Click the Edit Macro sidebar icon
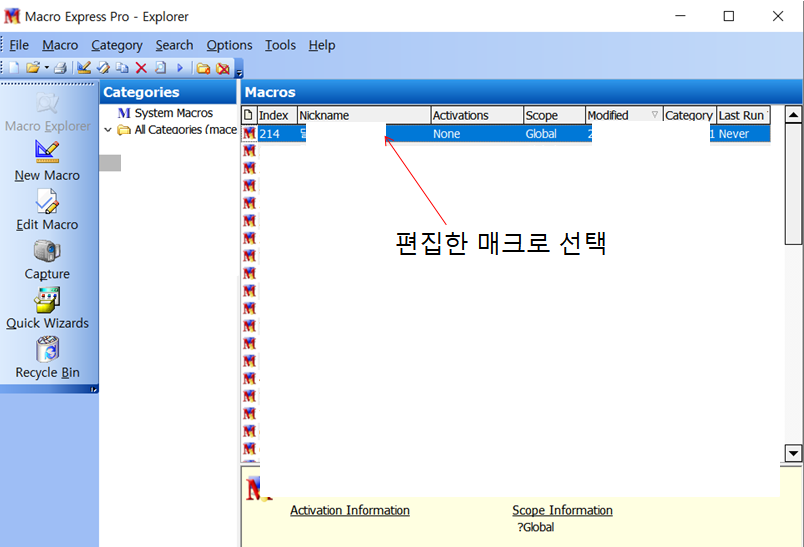This screenshot has height=547, width=804. click(47, 201)
